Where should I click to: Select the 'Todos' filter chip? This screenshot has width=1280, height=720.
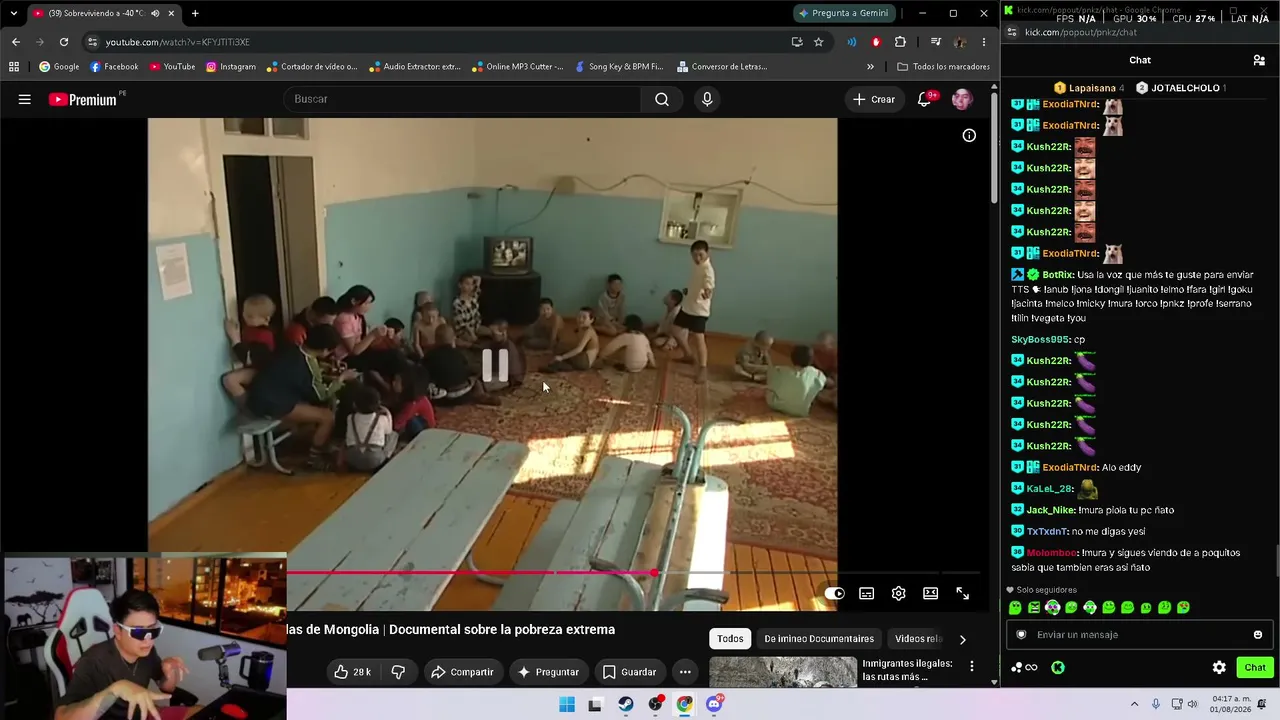(730, 639)
